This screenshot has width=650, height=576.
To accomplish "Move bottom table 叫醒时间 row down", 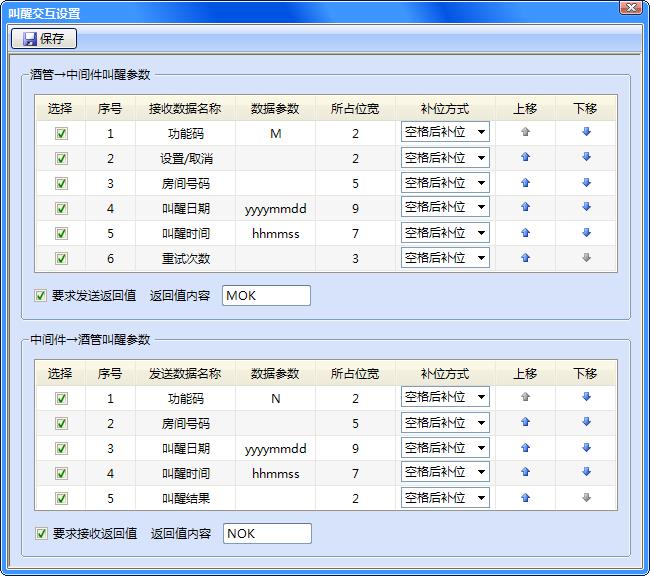I will click(586, 472).
